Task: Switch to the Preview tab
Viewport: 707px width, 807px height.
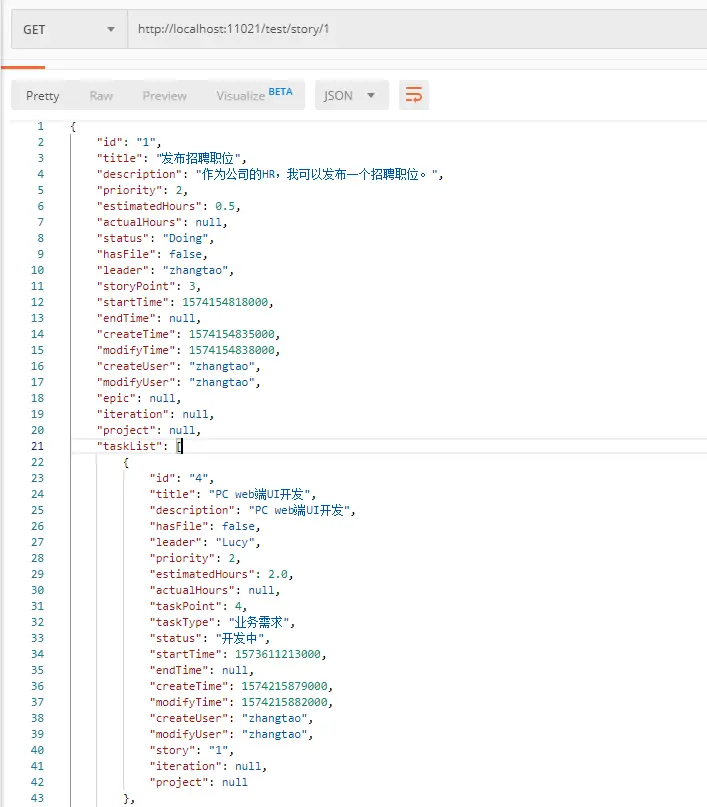Action: point(165,96)
